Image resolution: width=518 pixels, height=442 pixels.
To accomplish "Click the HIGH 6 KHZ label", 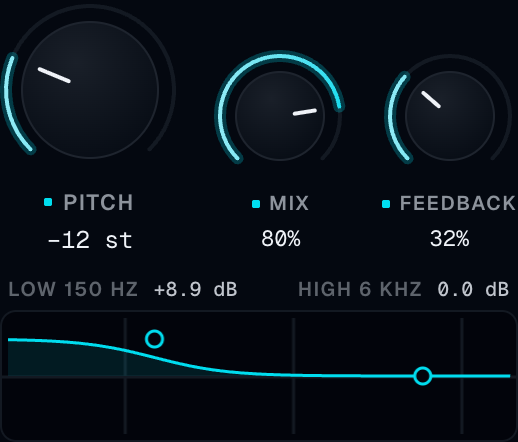I will pos(360,289).
